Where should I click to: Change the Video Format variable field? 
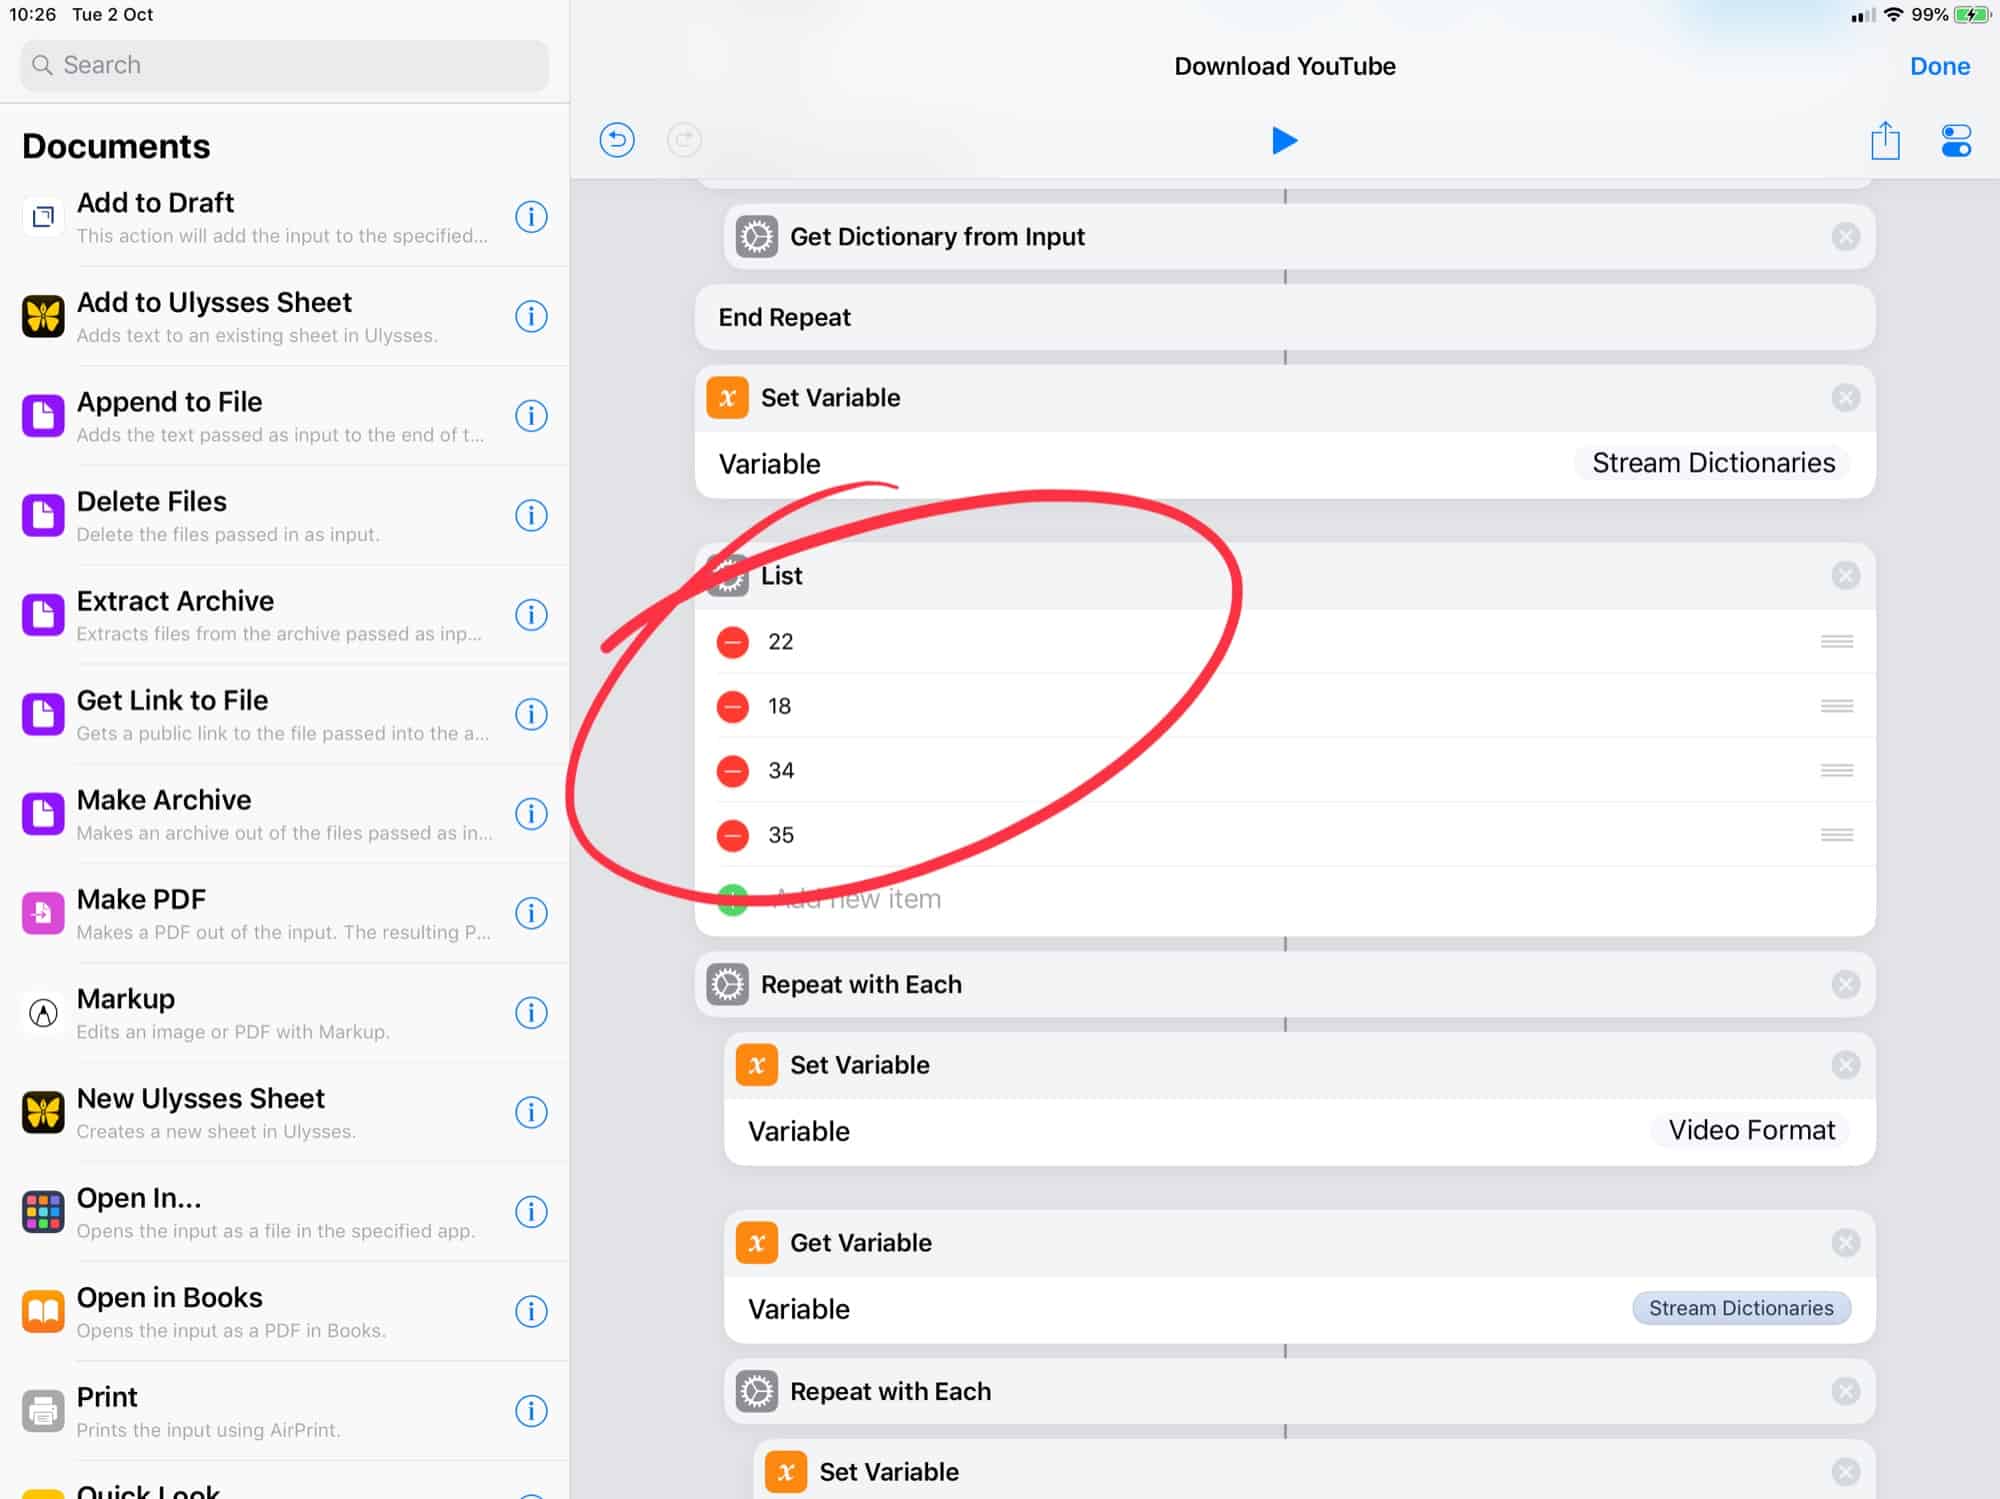pos(1750,1131)
